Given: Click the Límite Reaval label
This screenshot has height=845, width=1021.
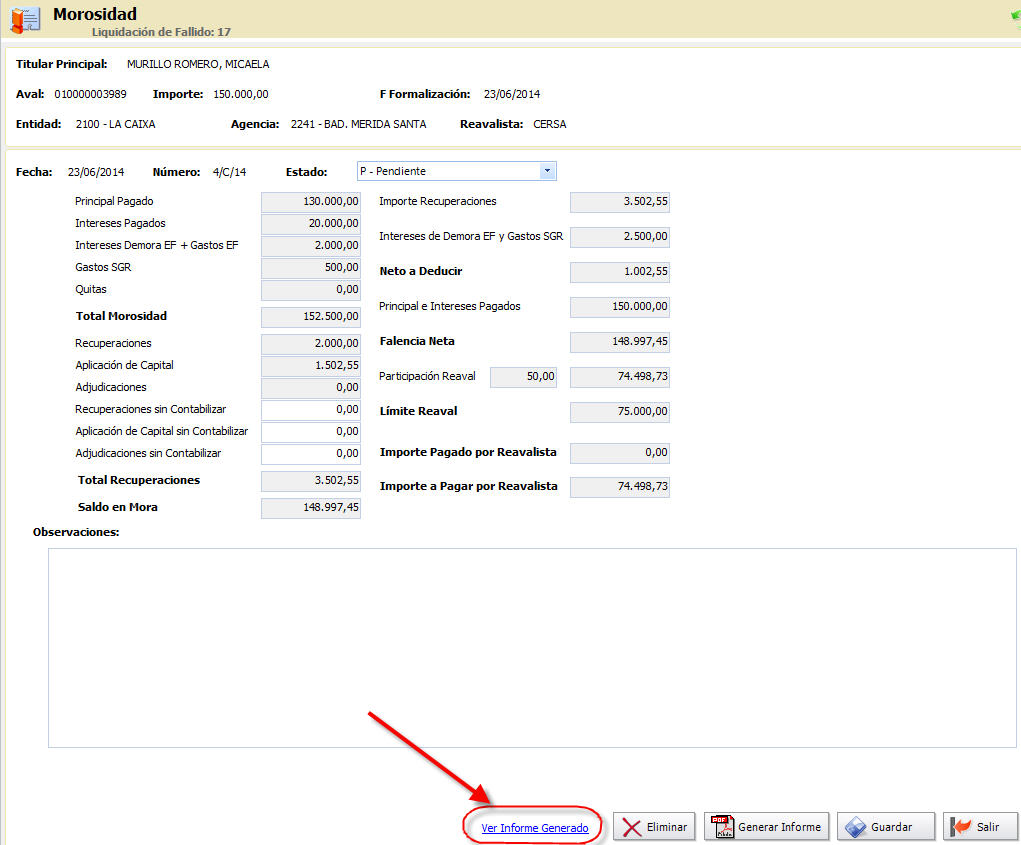Looking at the screenshot, I should tap(418, 411).
